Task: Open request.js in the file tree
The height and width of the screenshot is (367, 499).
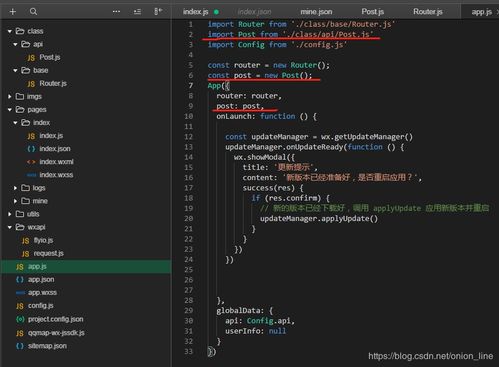Action: point(48,254)
